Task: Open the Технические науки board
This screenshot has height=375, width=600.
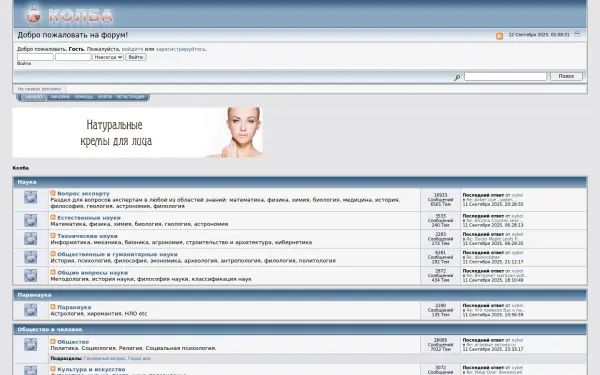Action: (x=88, y=236)
